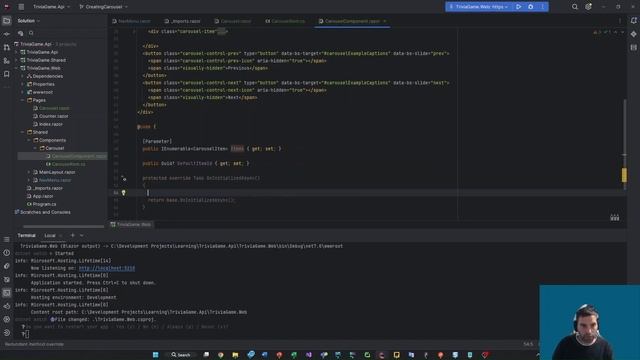Screen dimensions: 640x360
Task: Expand the wwwroot folder
Action: point(22,92)
